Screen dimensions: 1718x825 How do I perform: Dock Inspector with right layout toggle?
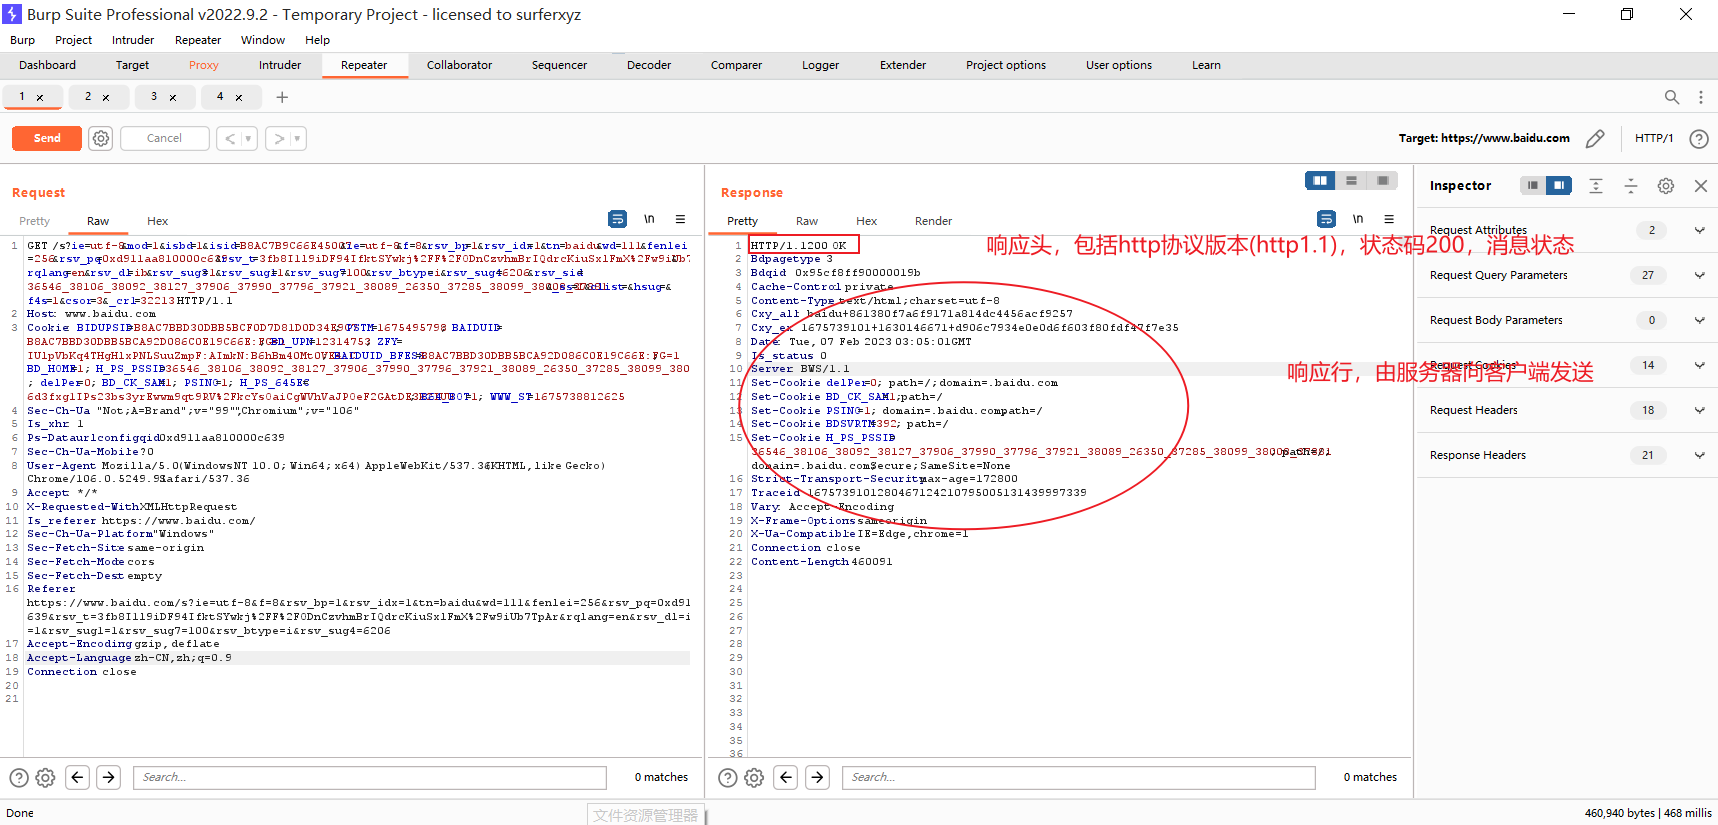(1559, 186)
